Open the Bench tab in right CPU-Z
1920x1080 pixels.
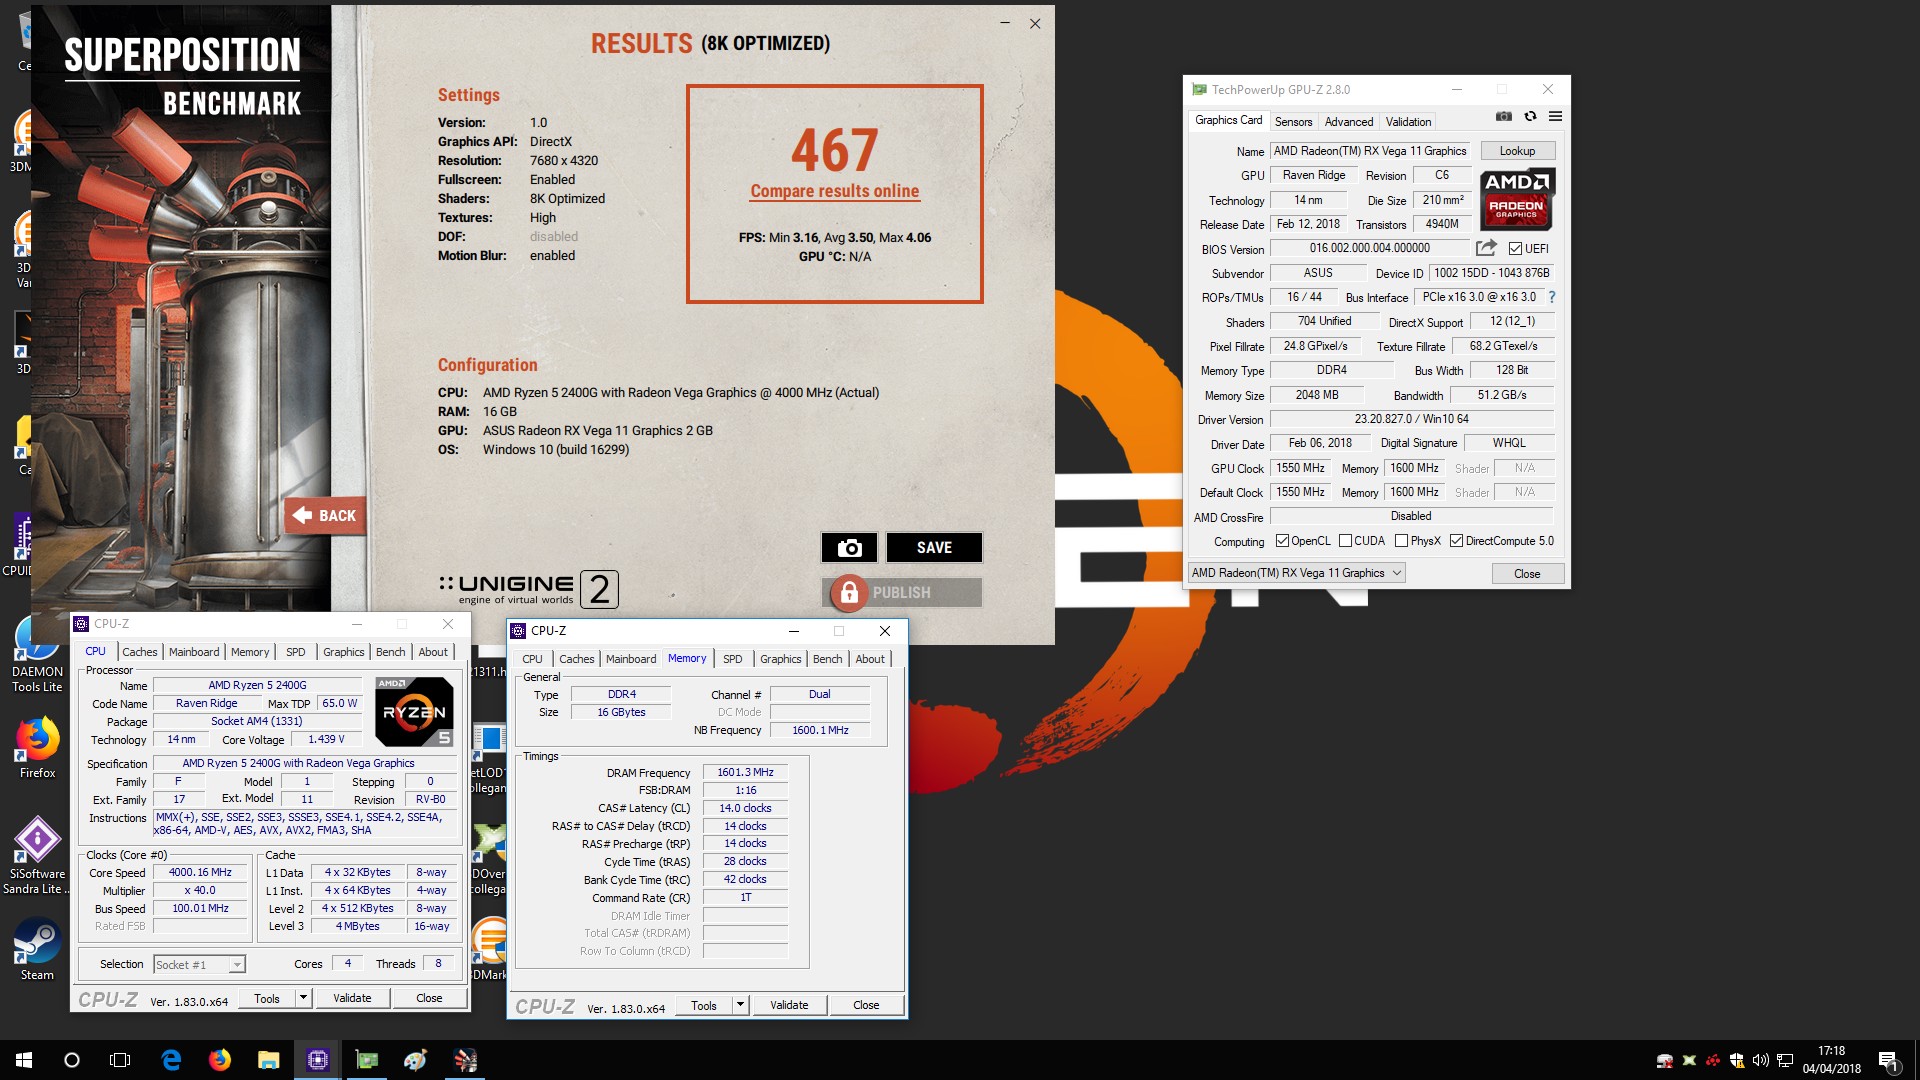[x=827, y=659]
